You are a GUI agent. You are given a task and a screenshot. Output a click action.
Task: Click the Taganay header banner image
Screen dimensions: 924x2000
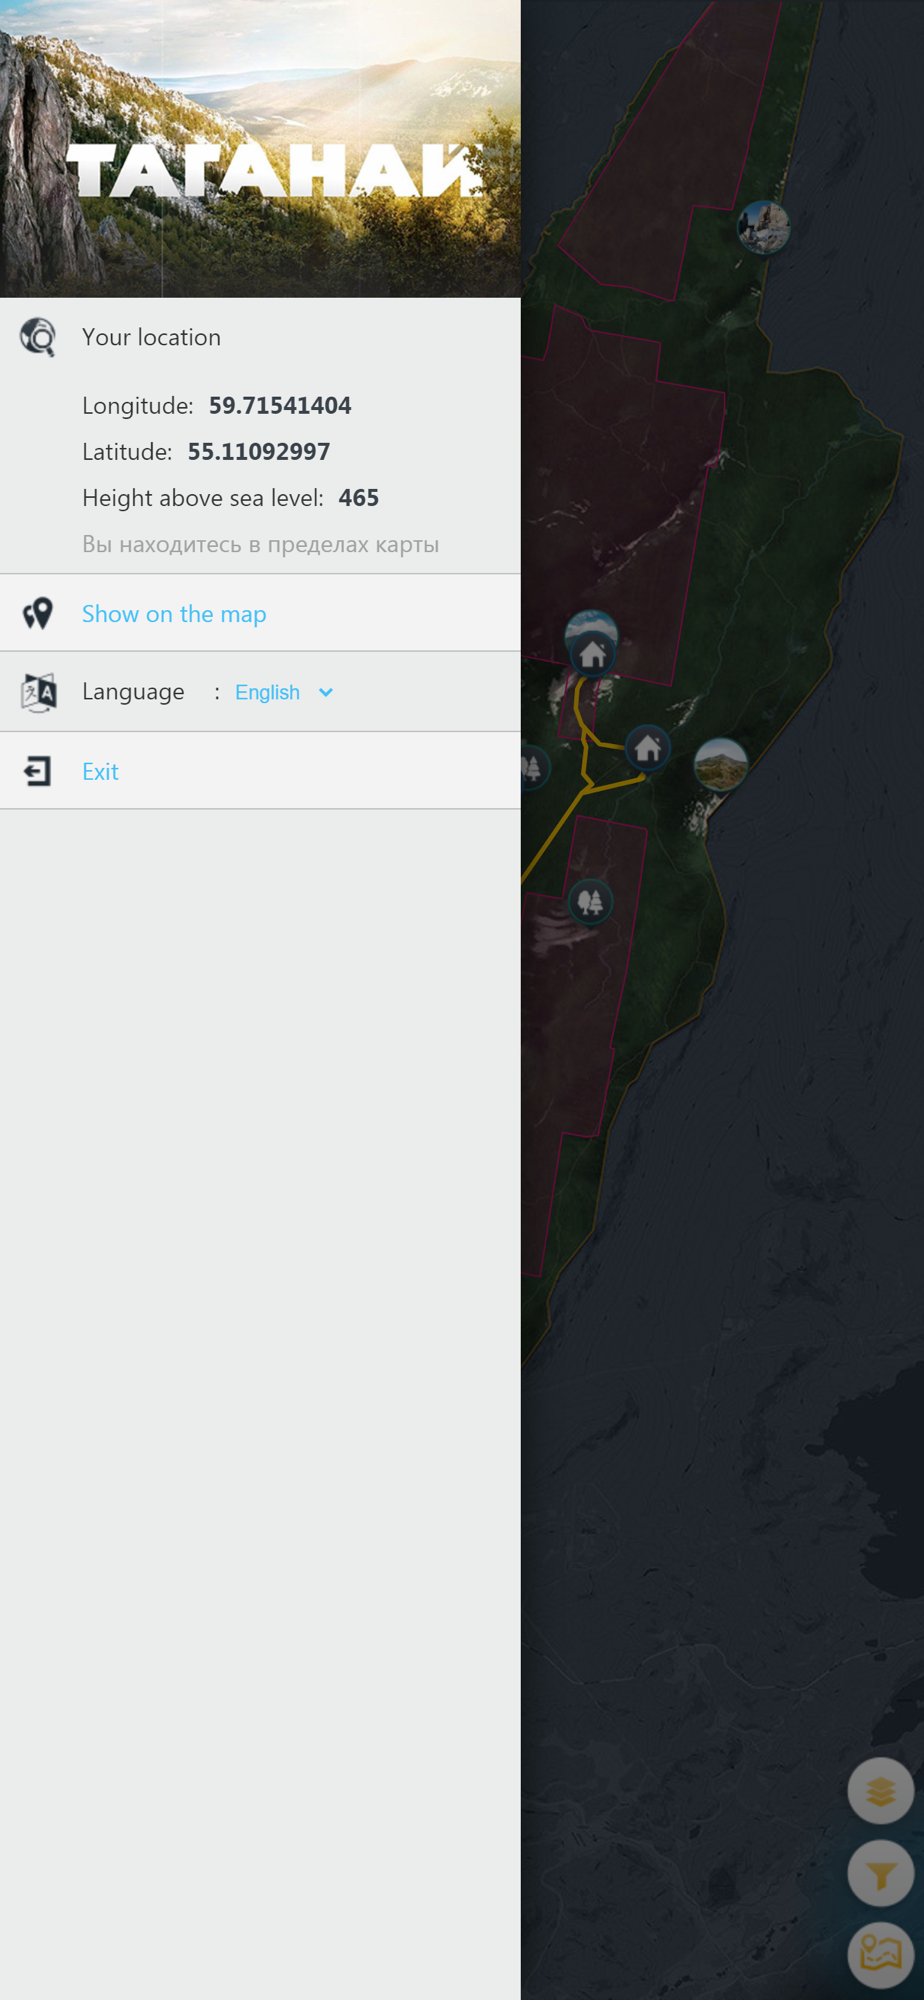260,149
